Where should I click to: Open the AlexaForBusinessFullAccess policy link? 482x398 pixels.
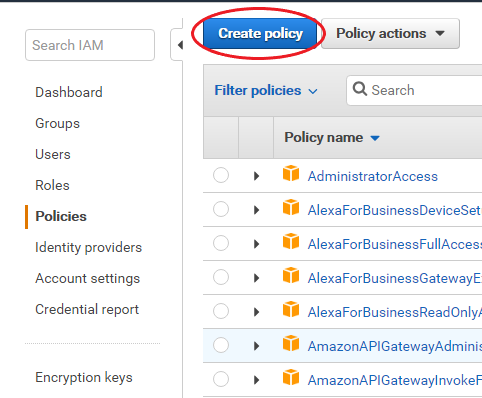pyautogui.click(x=395, y=244)
